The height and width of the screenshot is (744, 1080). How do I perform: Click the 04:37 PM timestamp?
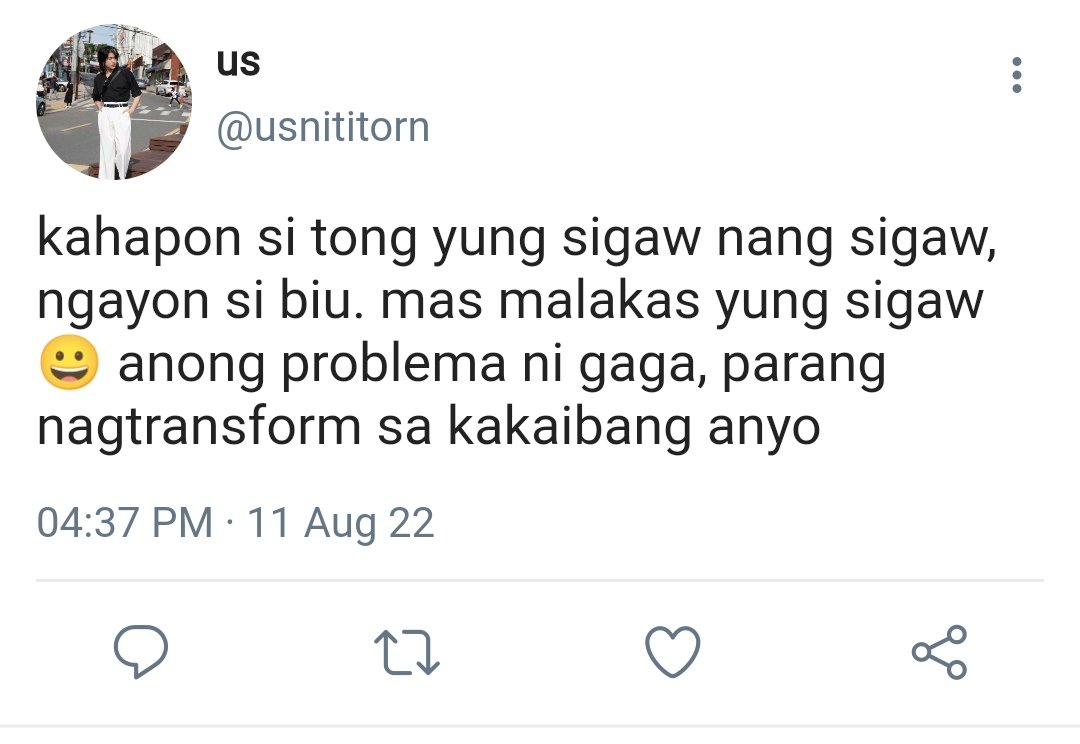point(125,522)
